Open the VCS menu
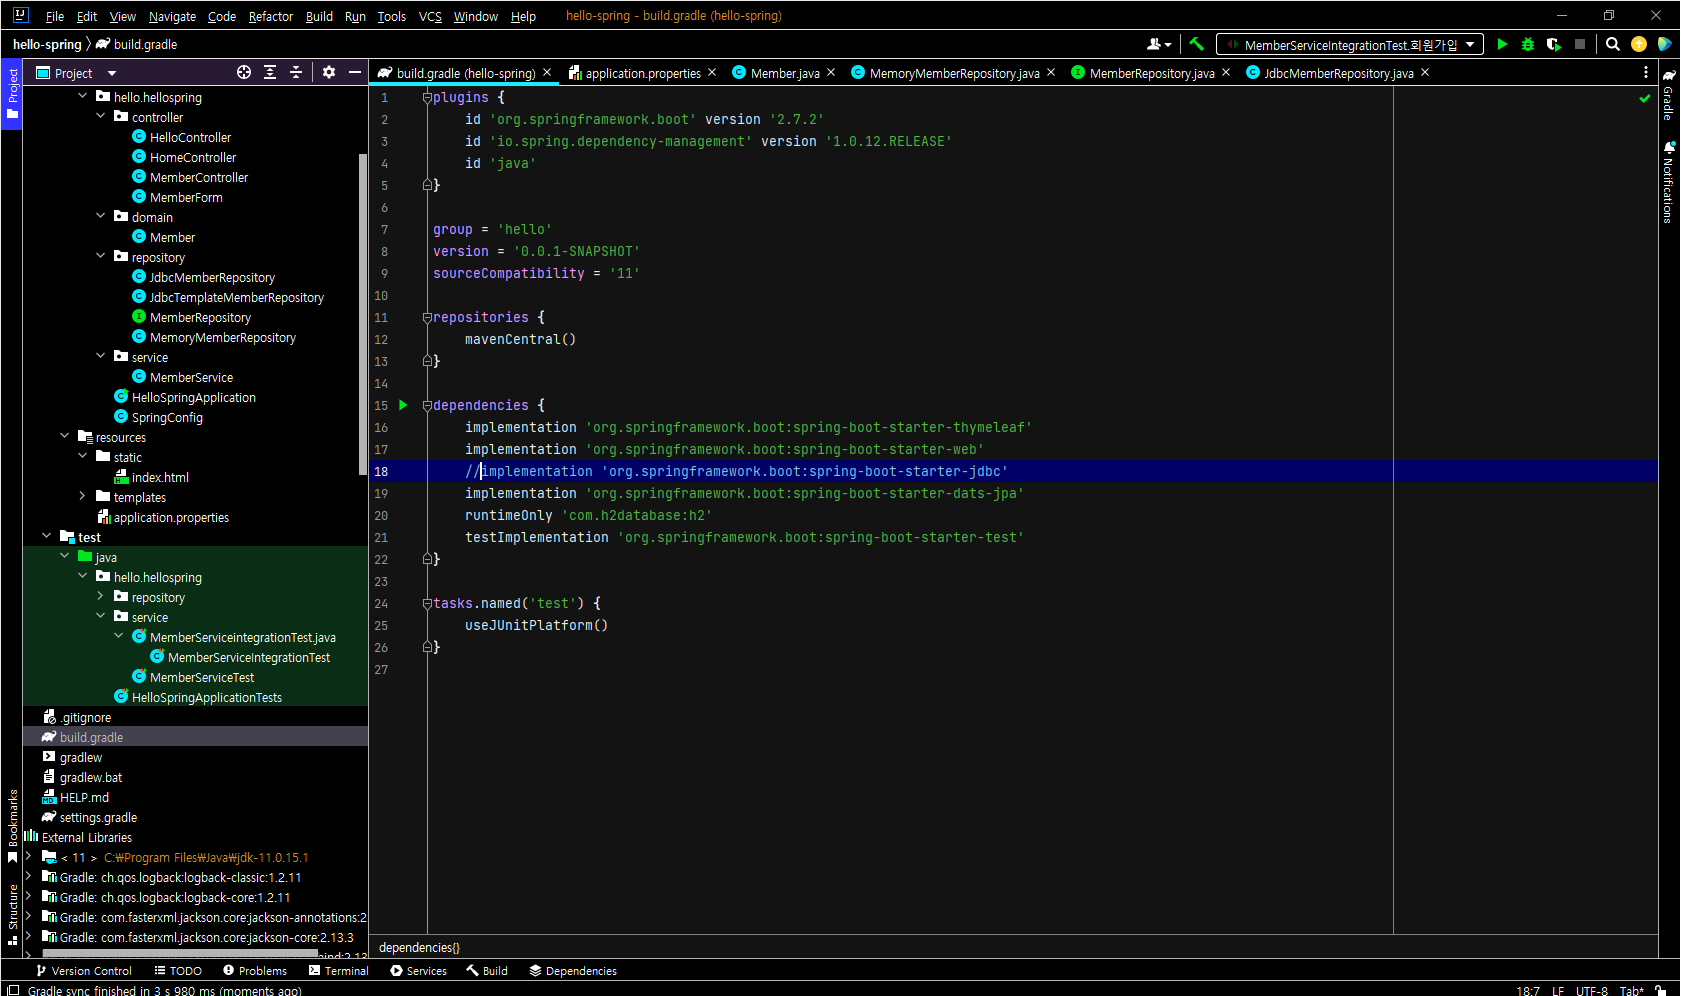The image size is (1696, 996). pos(430,16)
